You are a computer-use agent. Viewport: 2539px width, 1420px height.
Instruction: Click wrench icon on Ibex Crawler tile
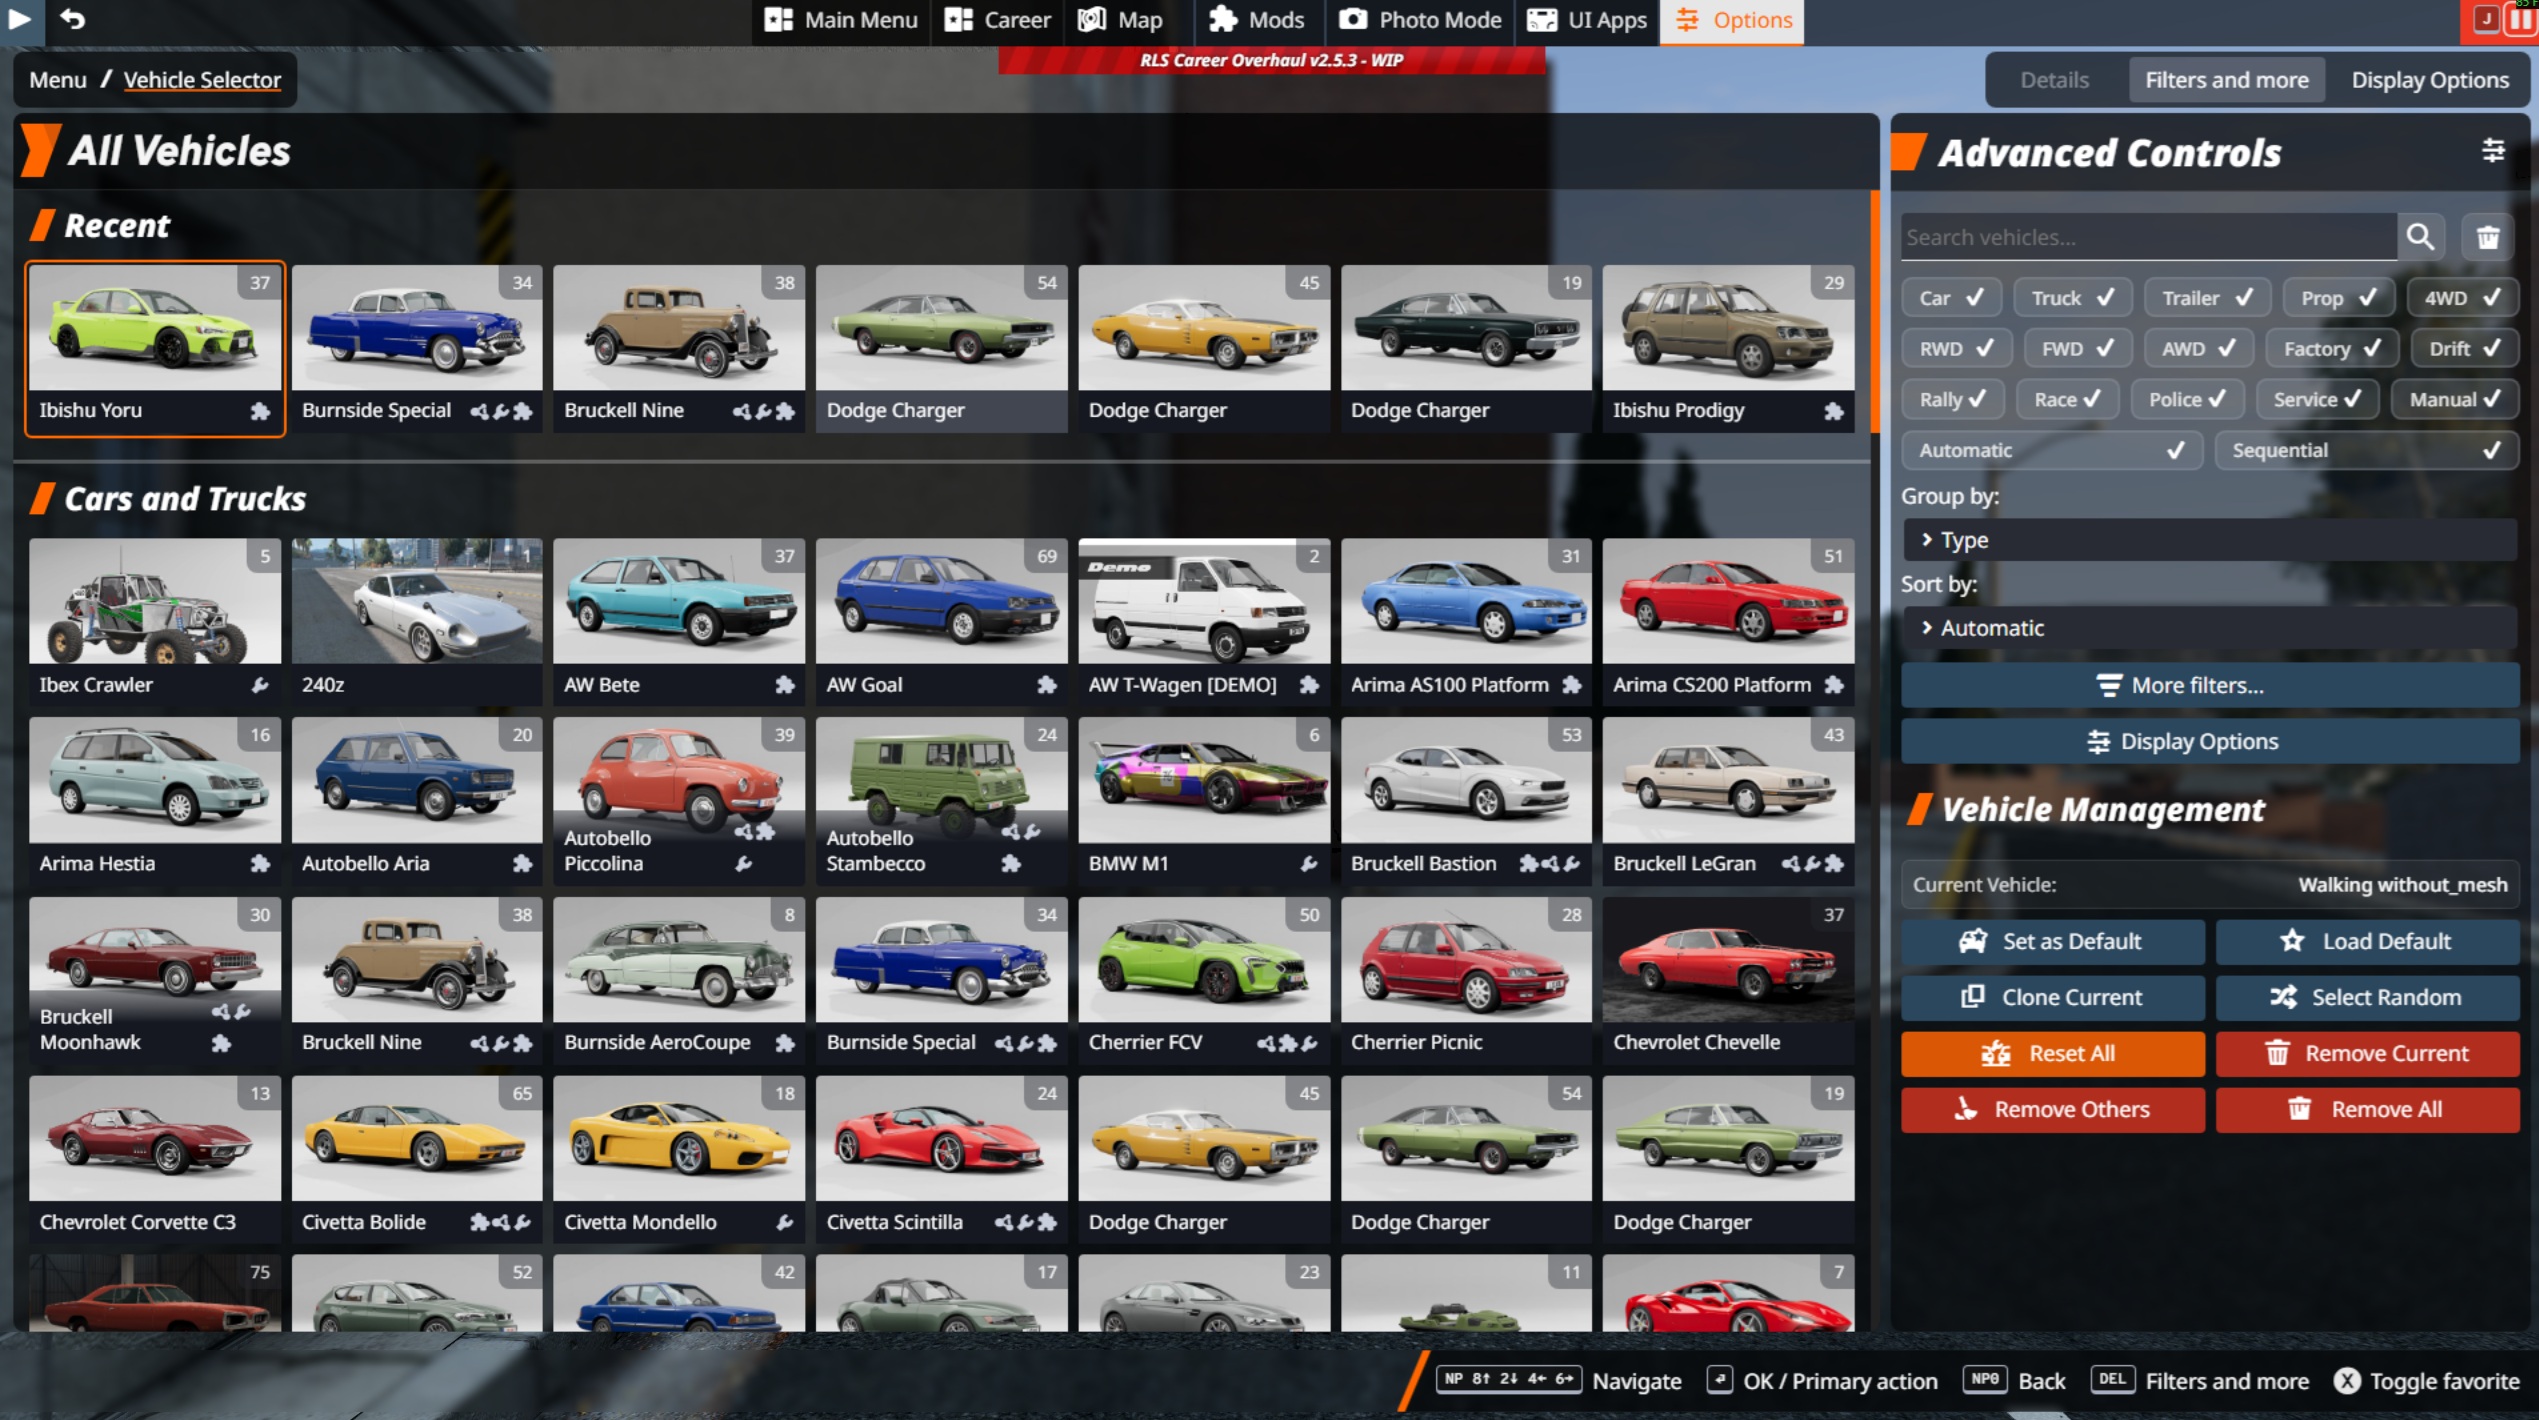coord(260,685)
